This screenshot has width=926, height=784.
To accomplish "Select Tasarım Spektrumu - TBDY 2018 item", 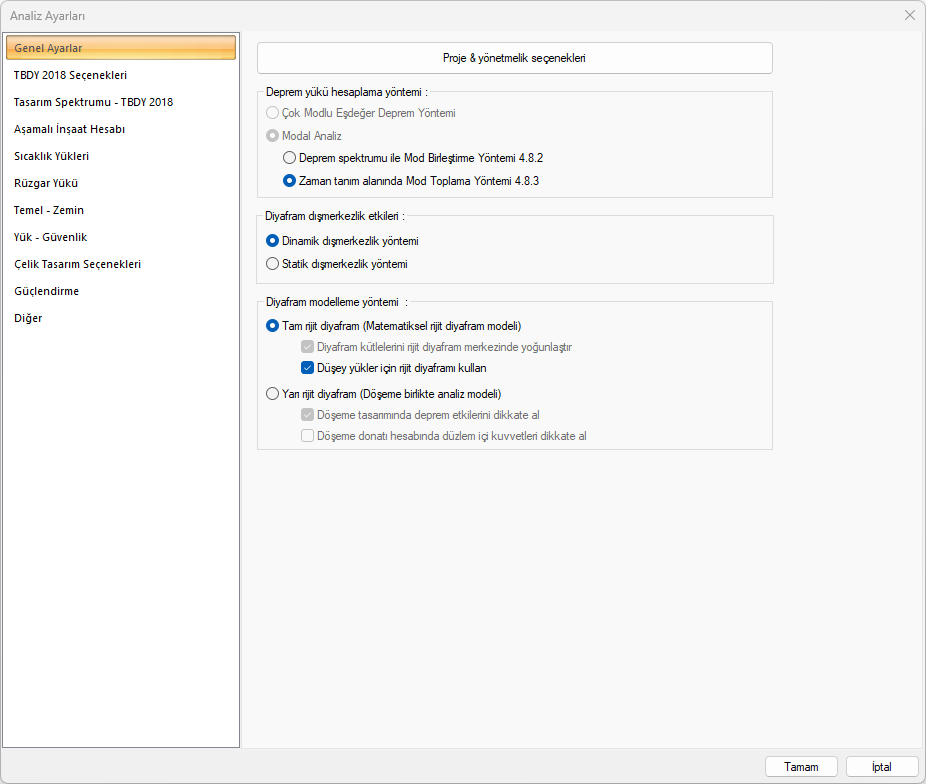I will click(93, 102).
